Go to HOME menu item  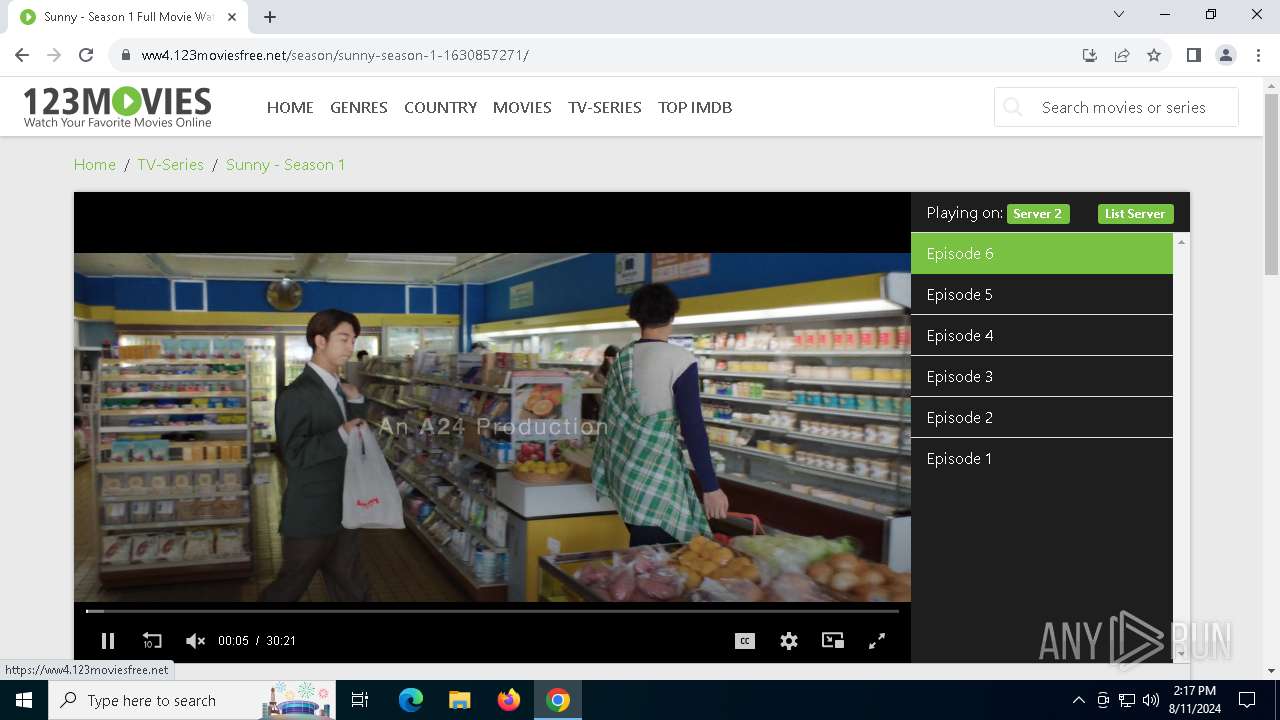pyautogui.click(x=290, y=107)
